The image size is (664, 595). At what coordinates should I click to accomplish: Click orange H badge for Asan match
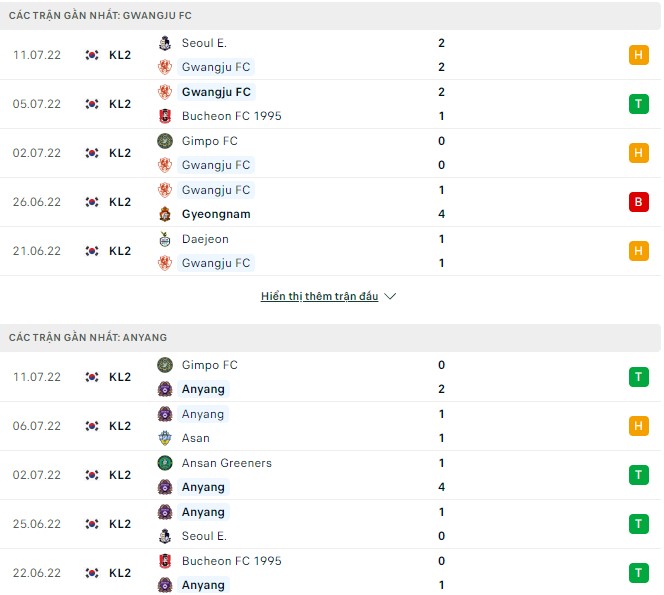638,426
